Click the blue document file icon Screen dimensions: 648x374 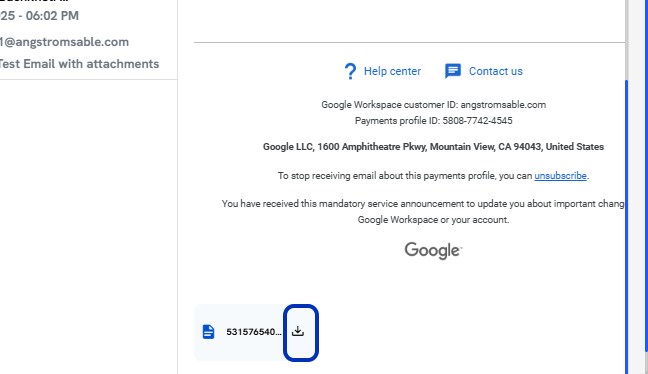coord(208,331)
